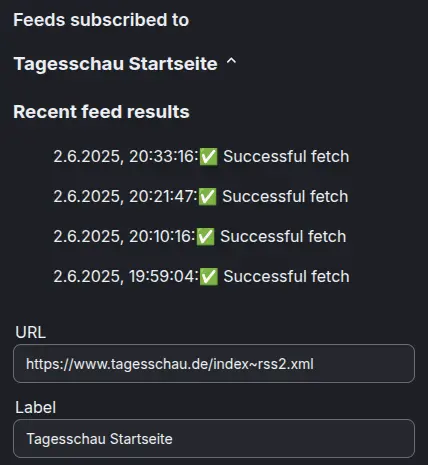Click the 20:21:47 Successful fetch entry
Viewport: 428px width, 465px height.
[201, 196]
